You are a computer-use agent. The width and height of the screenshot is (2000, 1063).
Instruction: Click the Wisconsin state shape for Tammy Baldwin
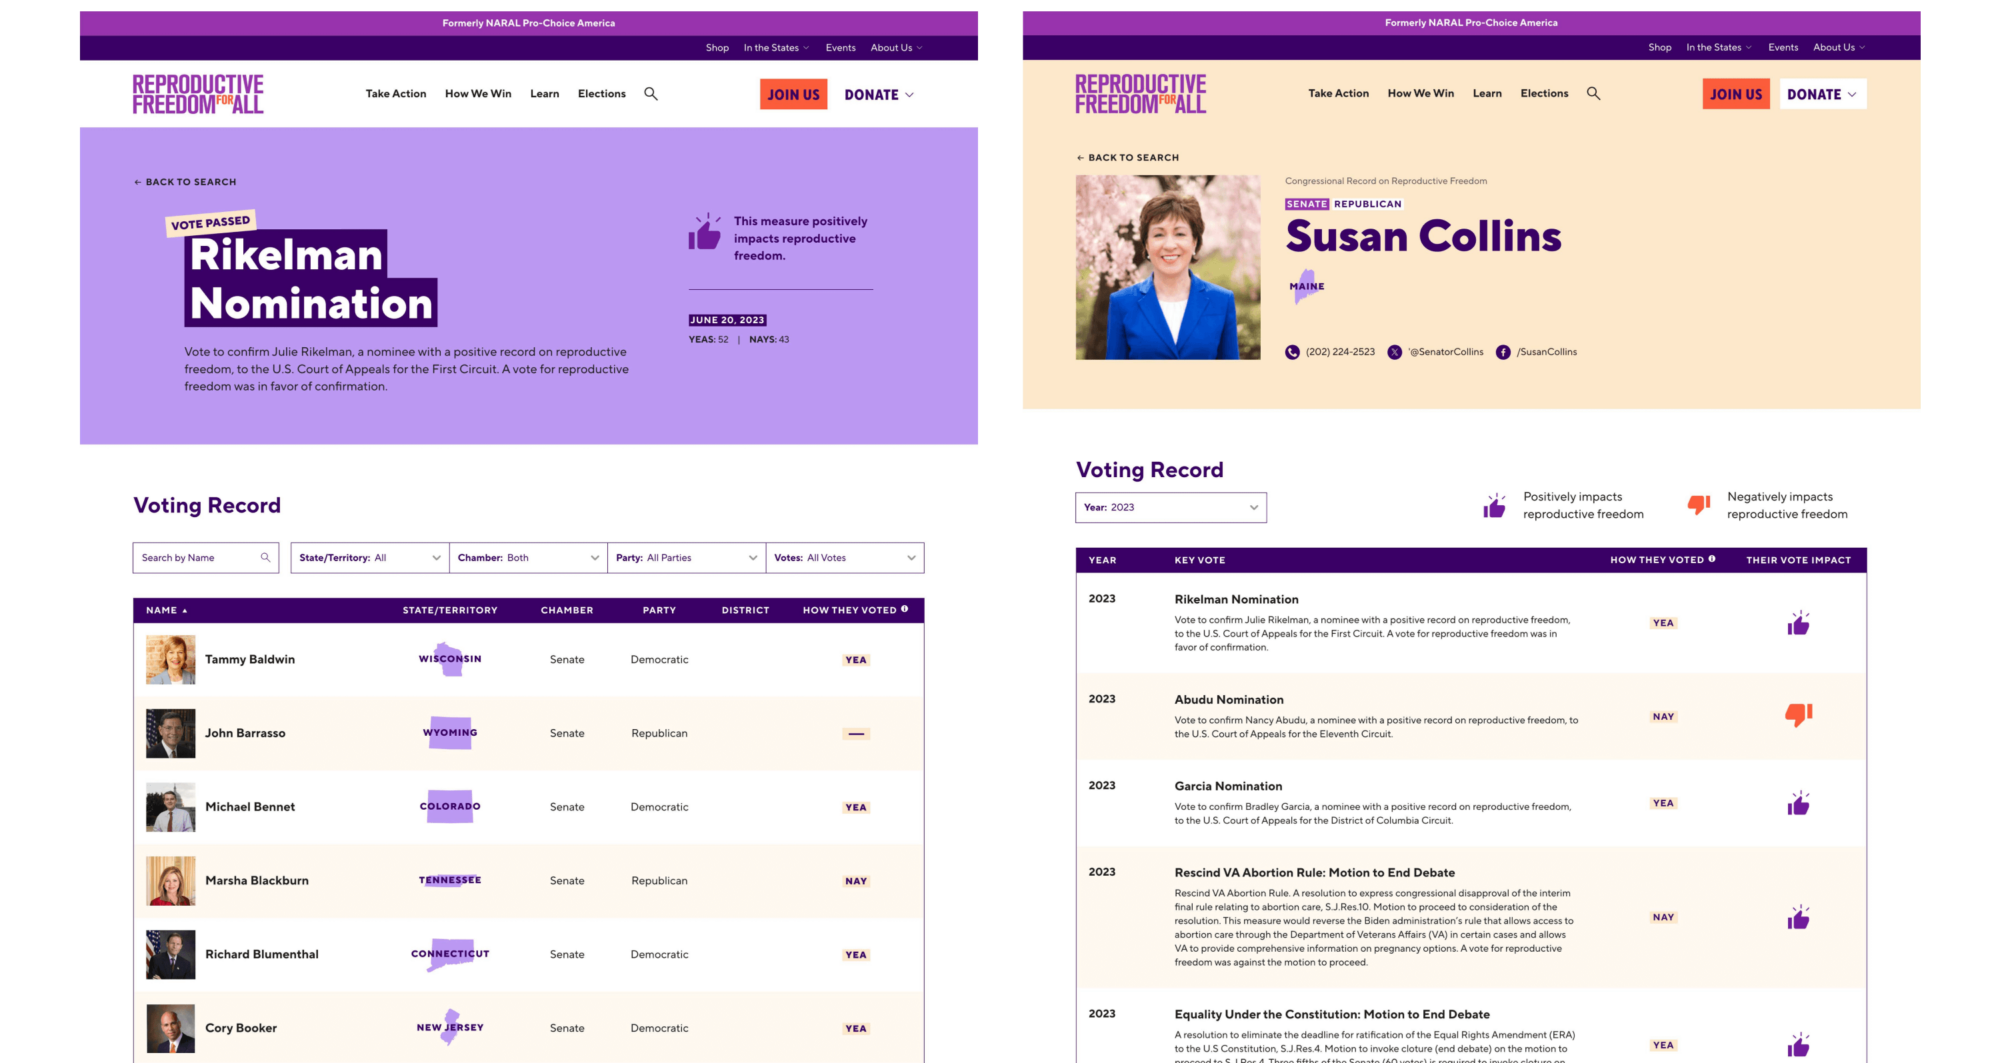coord(450,659)
